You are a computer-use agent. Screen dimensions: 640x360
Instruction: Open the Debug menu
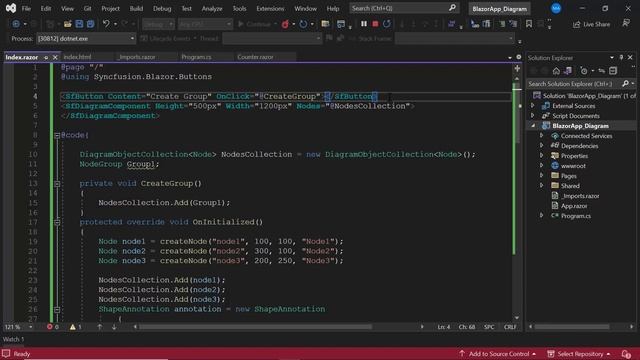(162, 9)
